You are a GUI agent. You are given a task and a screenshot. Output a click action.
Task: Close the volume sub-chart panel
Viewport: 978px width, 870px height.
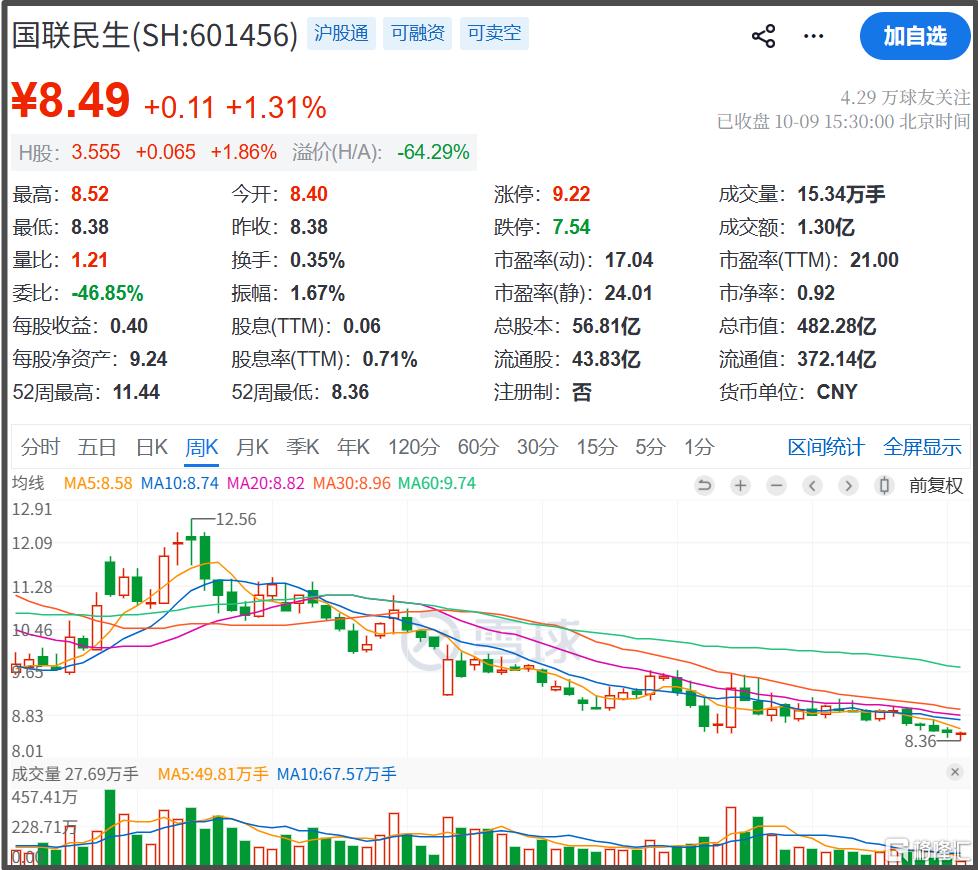point(954,772)
